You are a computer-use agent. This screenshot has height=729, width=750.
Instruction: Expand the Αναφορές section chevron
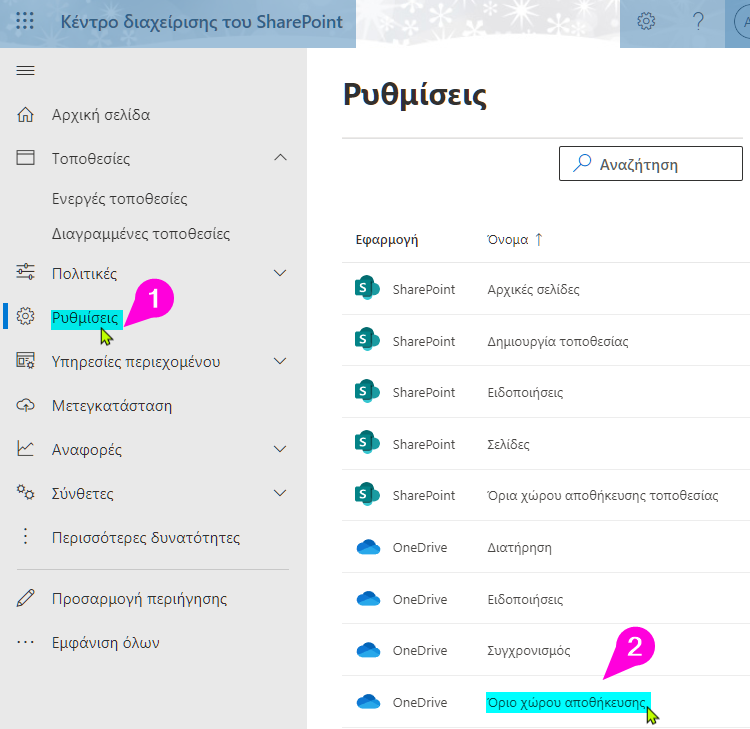pyautogui.click(x=280, y=450)
